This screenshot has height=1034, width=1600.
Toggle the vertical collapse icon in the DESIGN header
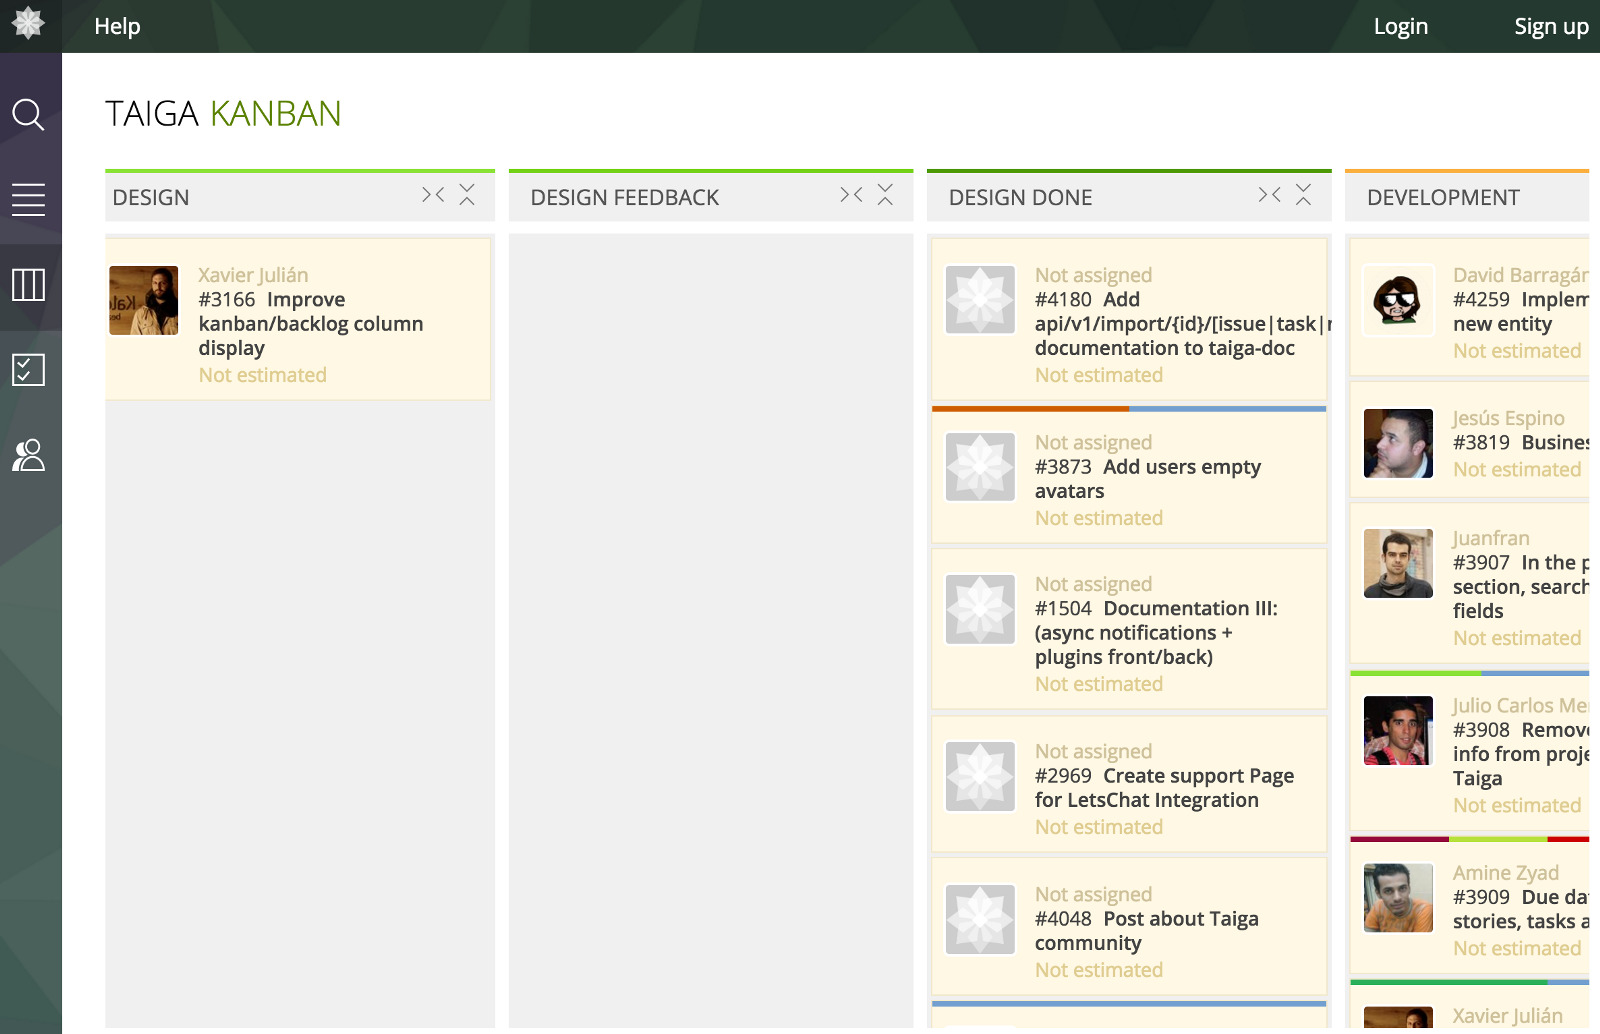point(467,195)
